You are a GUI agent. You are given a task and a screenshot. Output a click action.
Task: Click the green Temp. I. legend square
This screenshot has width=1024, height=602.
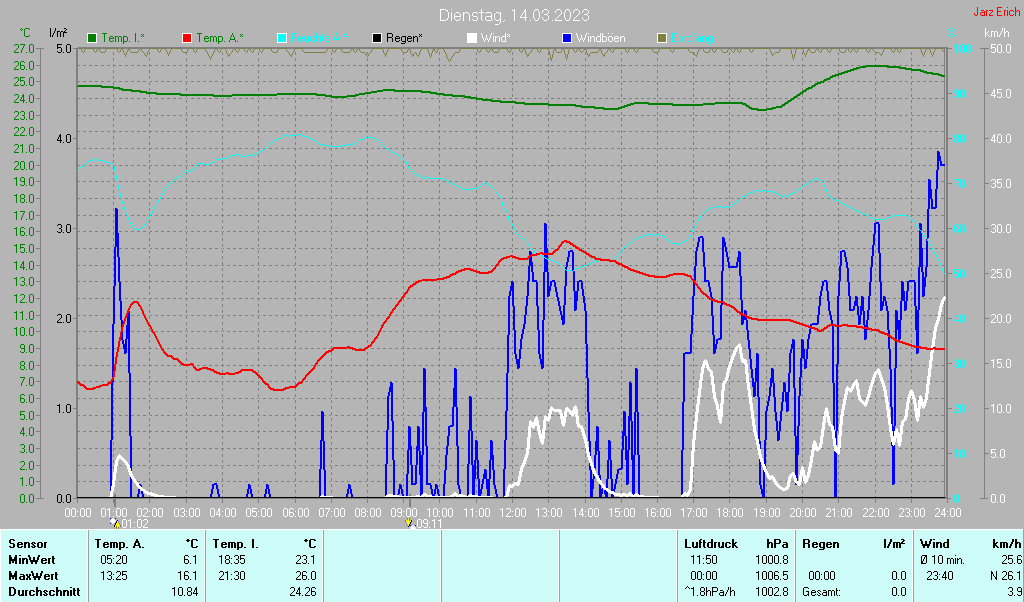(92, 38)
